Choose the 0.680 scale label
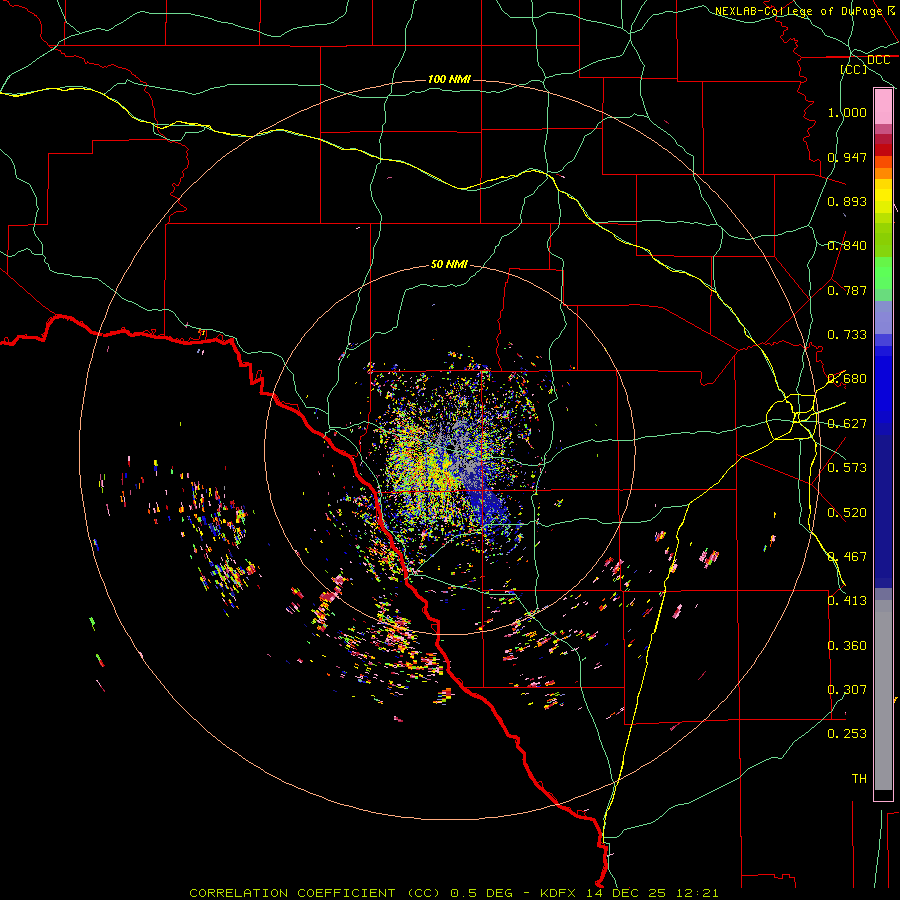Image resolution: width=900 pixels, height=900 pixels. (847, 379)
